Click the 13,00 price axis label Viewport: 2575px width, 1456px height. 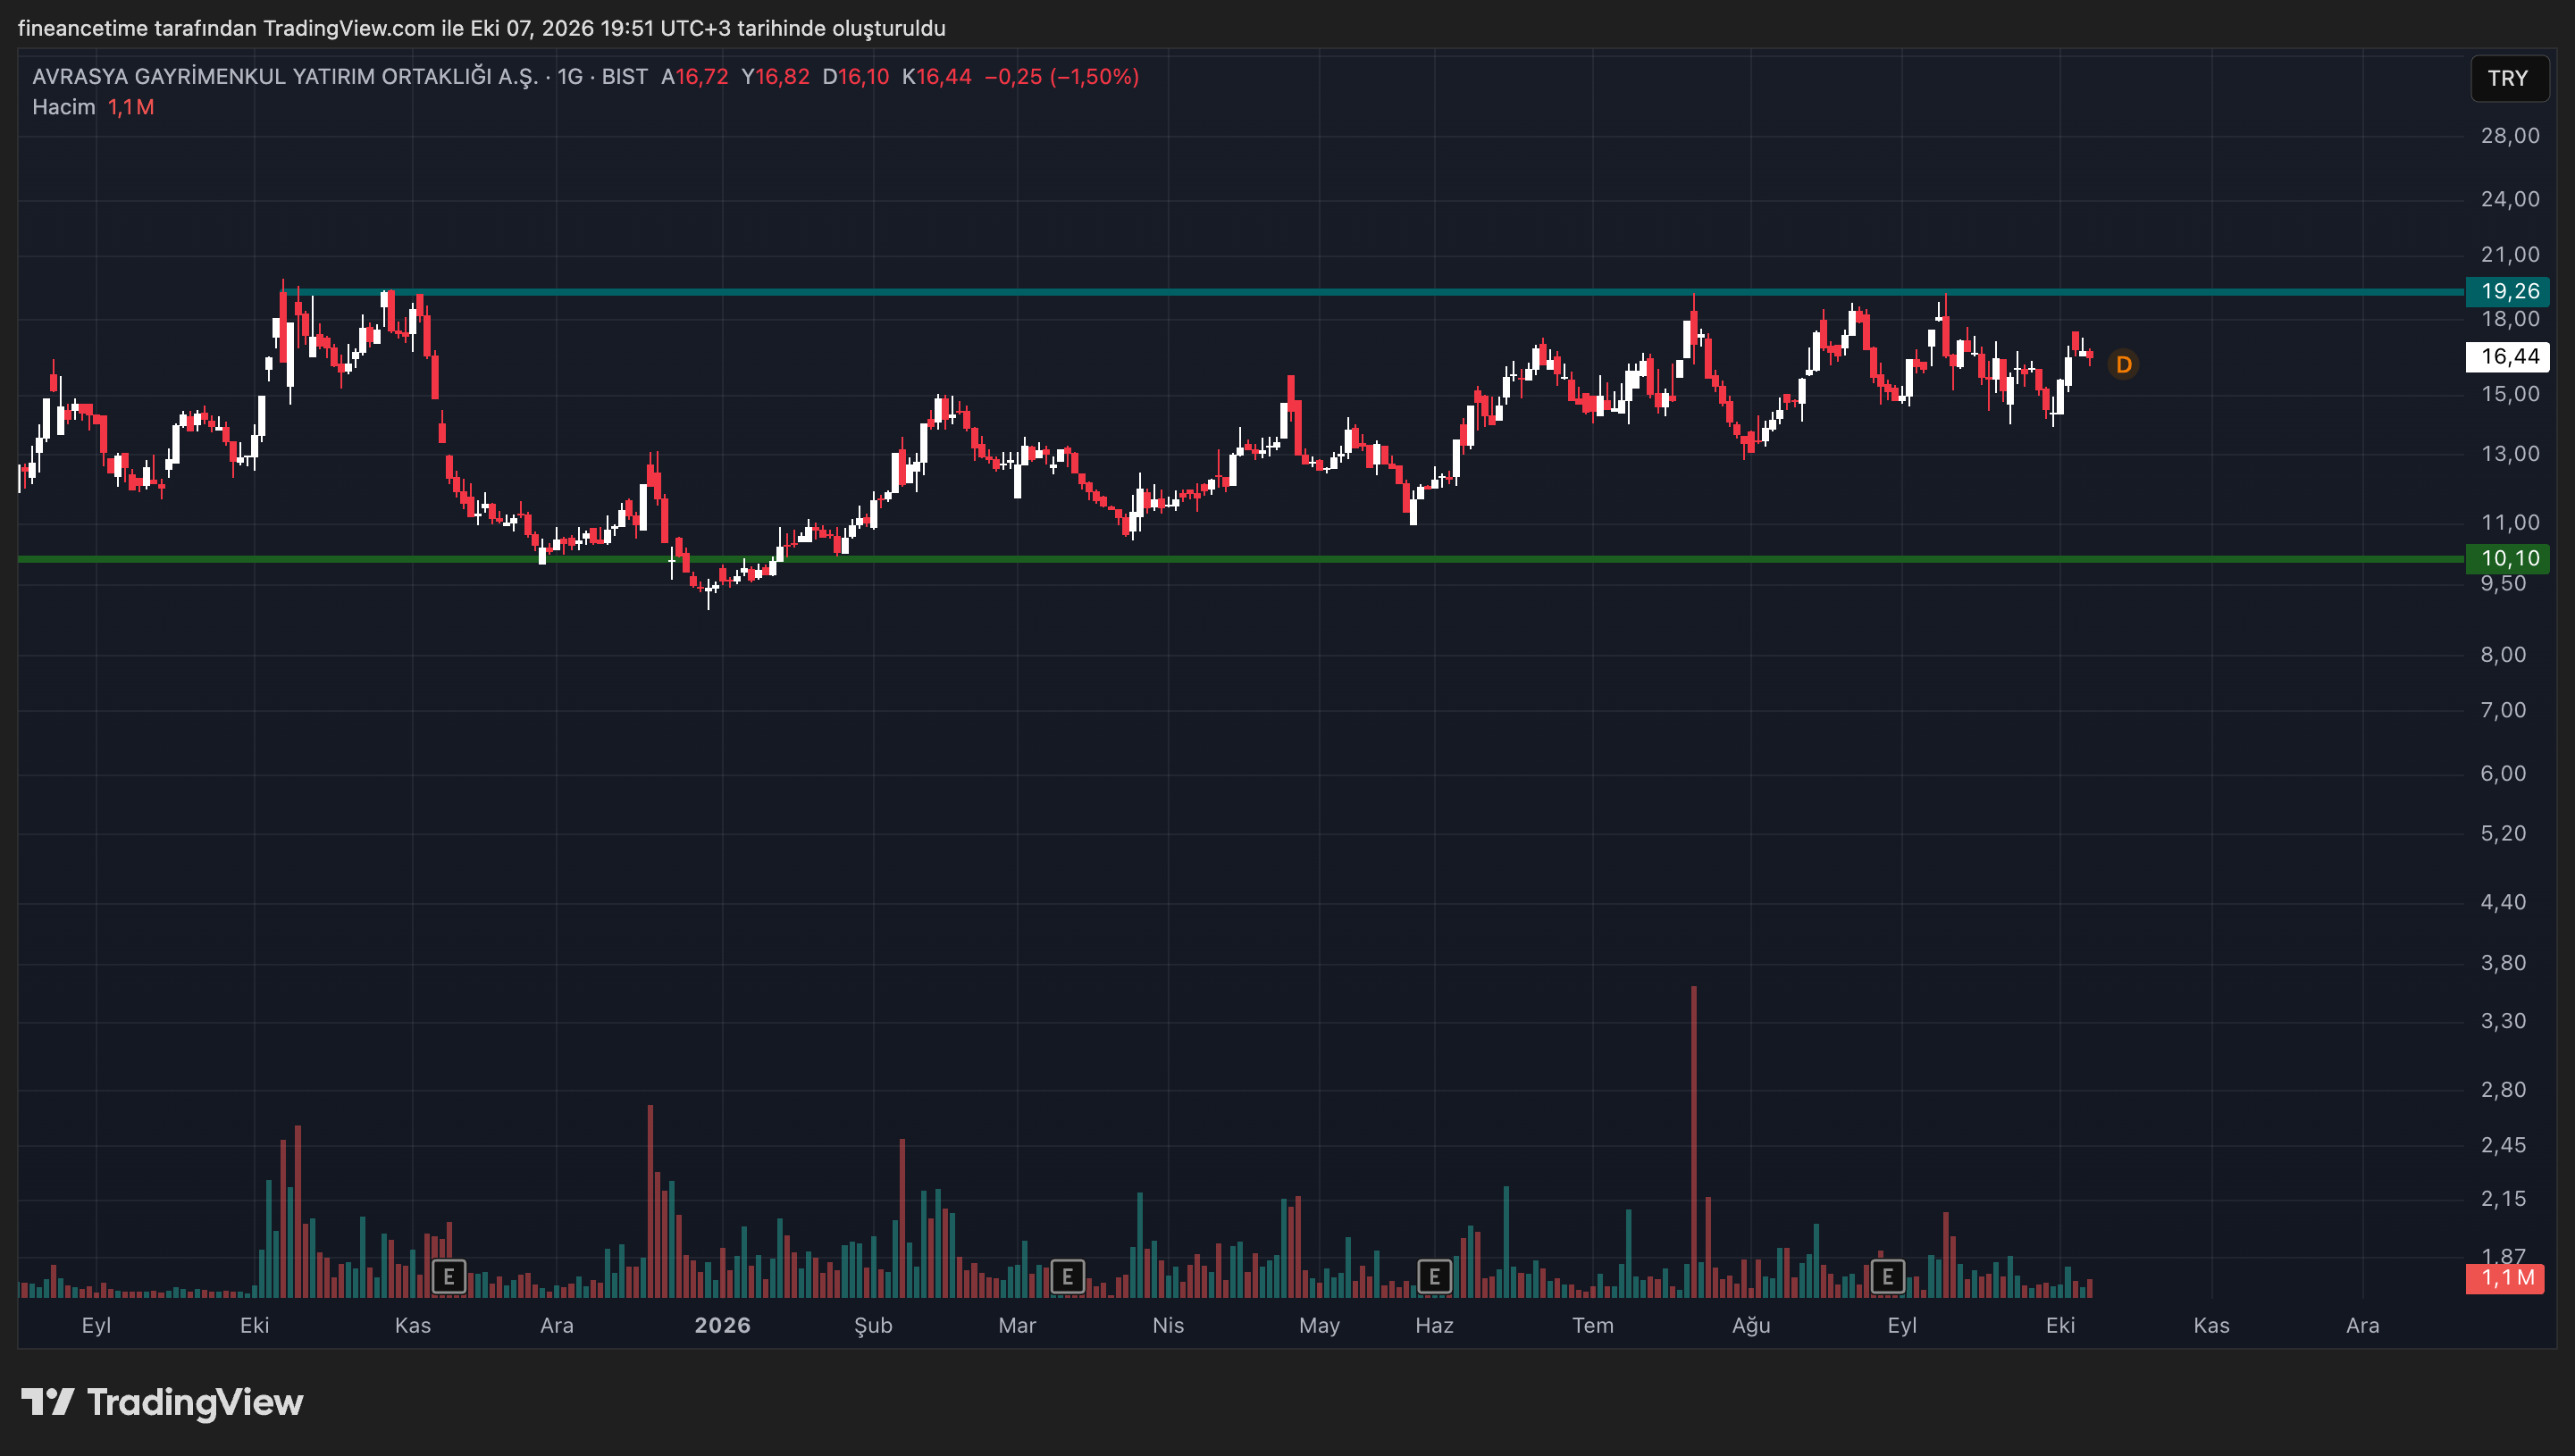(x=2510, y=454)
